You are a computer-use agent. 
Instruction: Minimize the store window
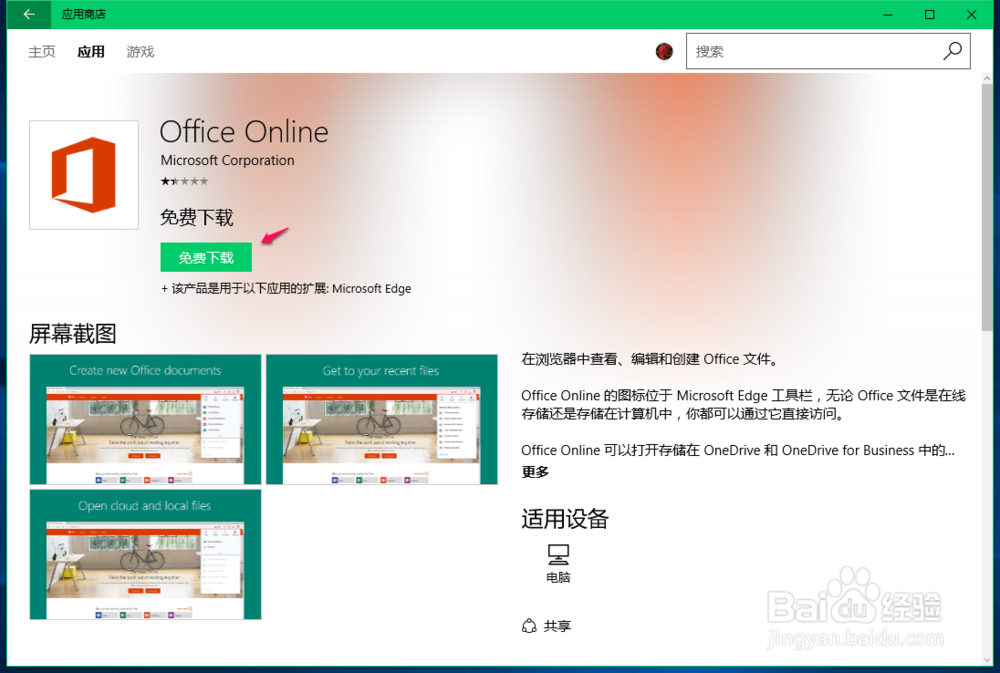click(x=888, y=14)
